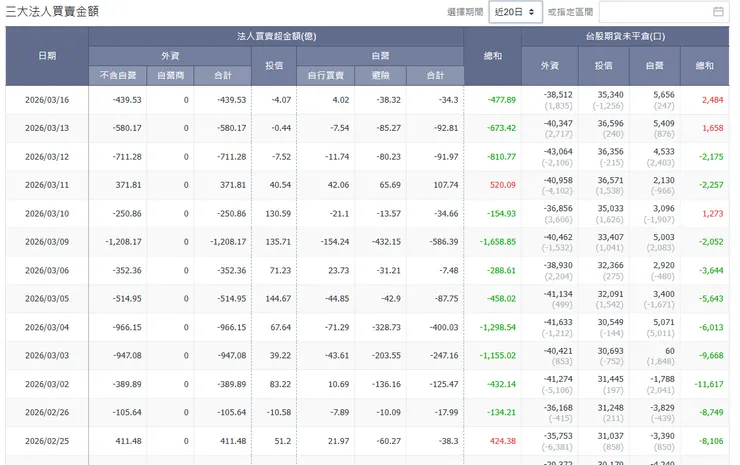Click the 或指定區間 date range input field
Screen dimensions: 740x465
pyautogui.click(x=664, y=12)
